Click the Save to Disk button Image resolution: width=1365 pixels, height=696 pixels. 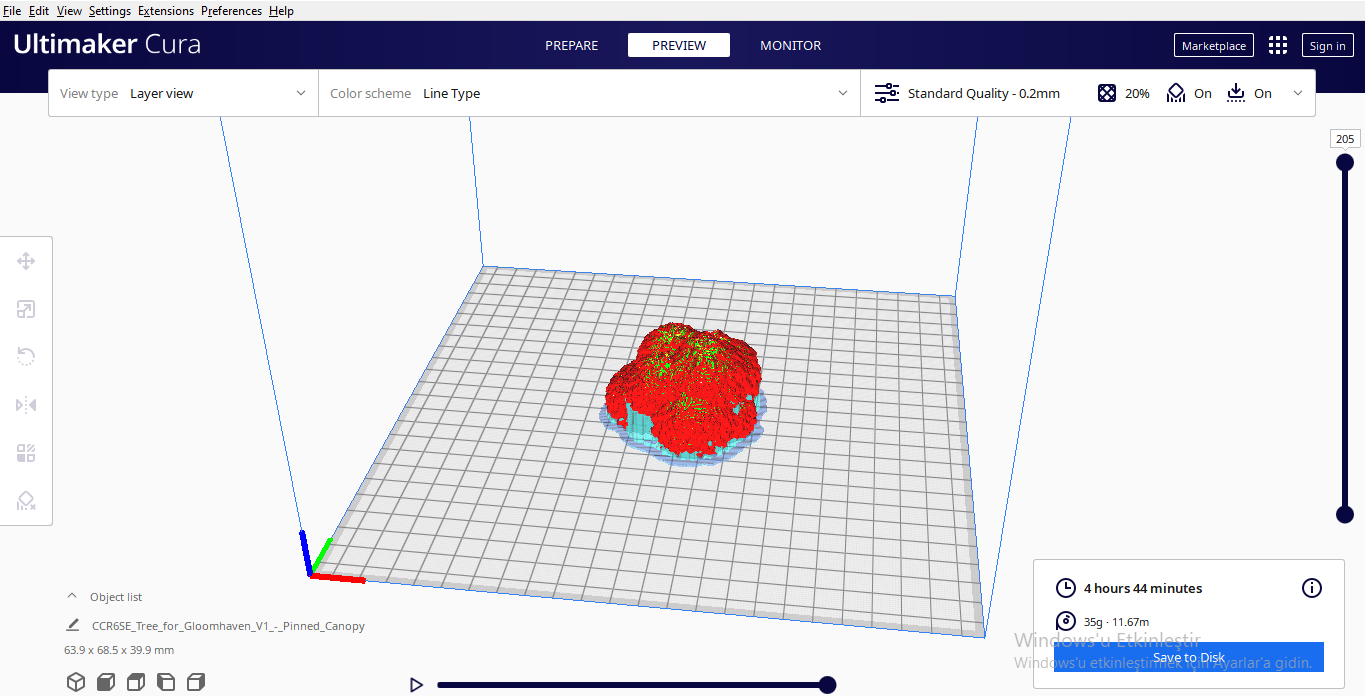click(1188, 657)
